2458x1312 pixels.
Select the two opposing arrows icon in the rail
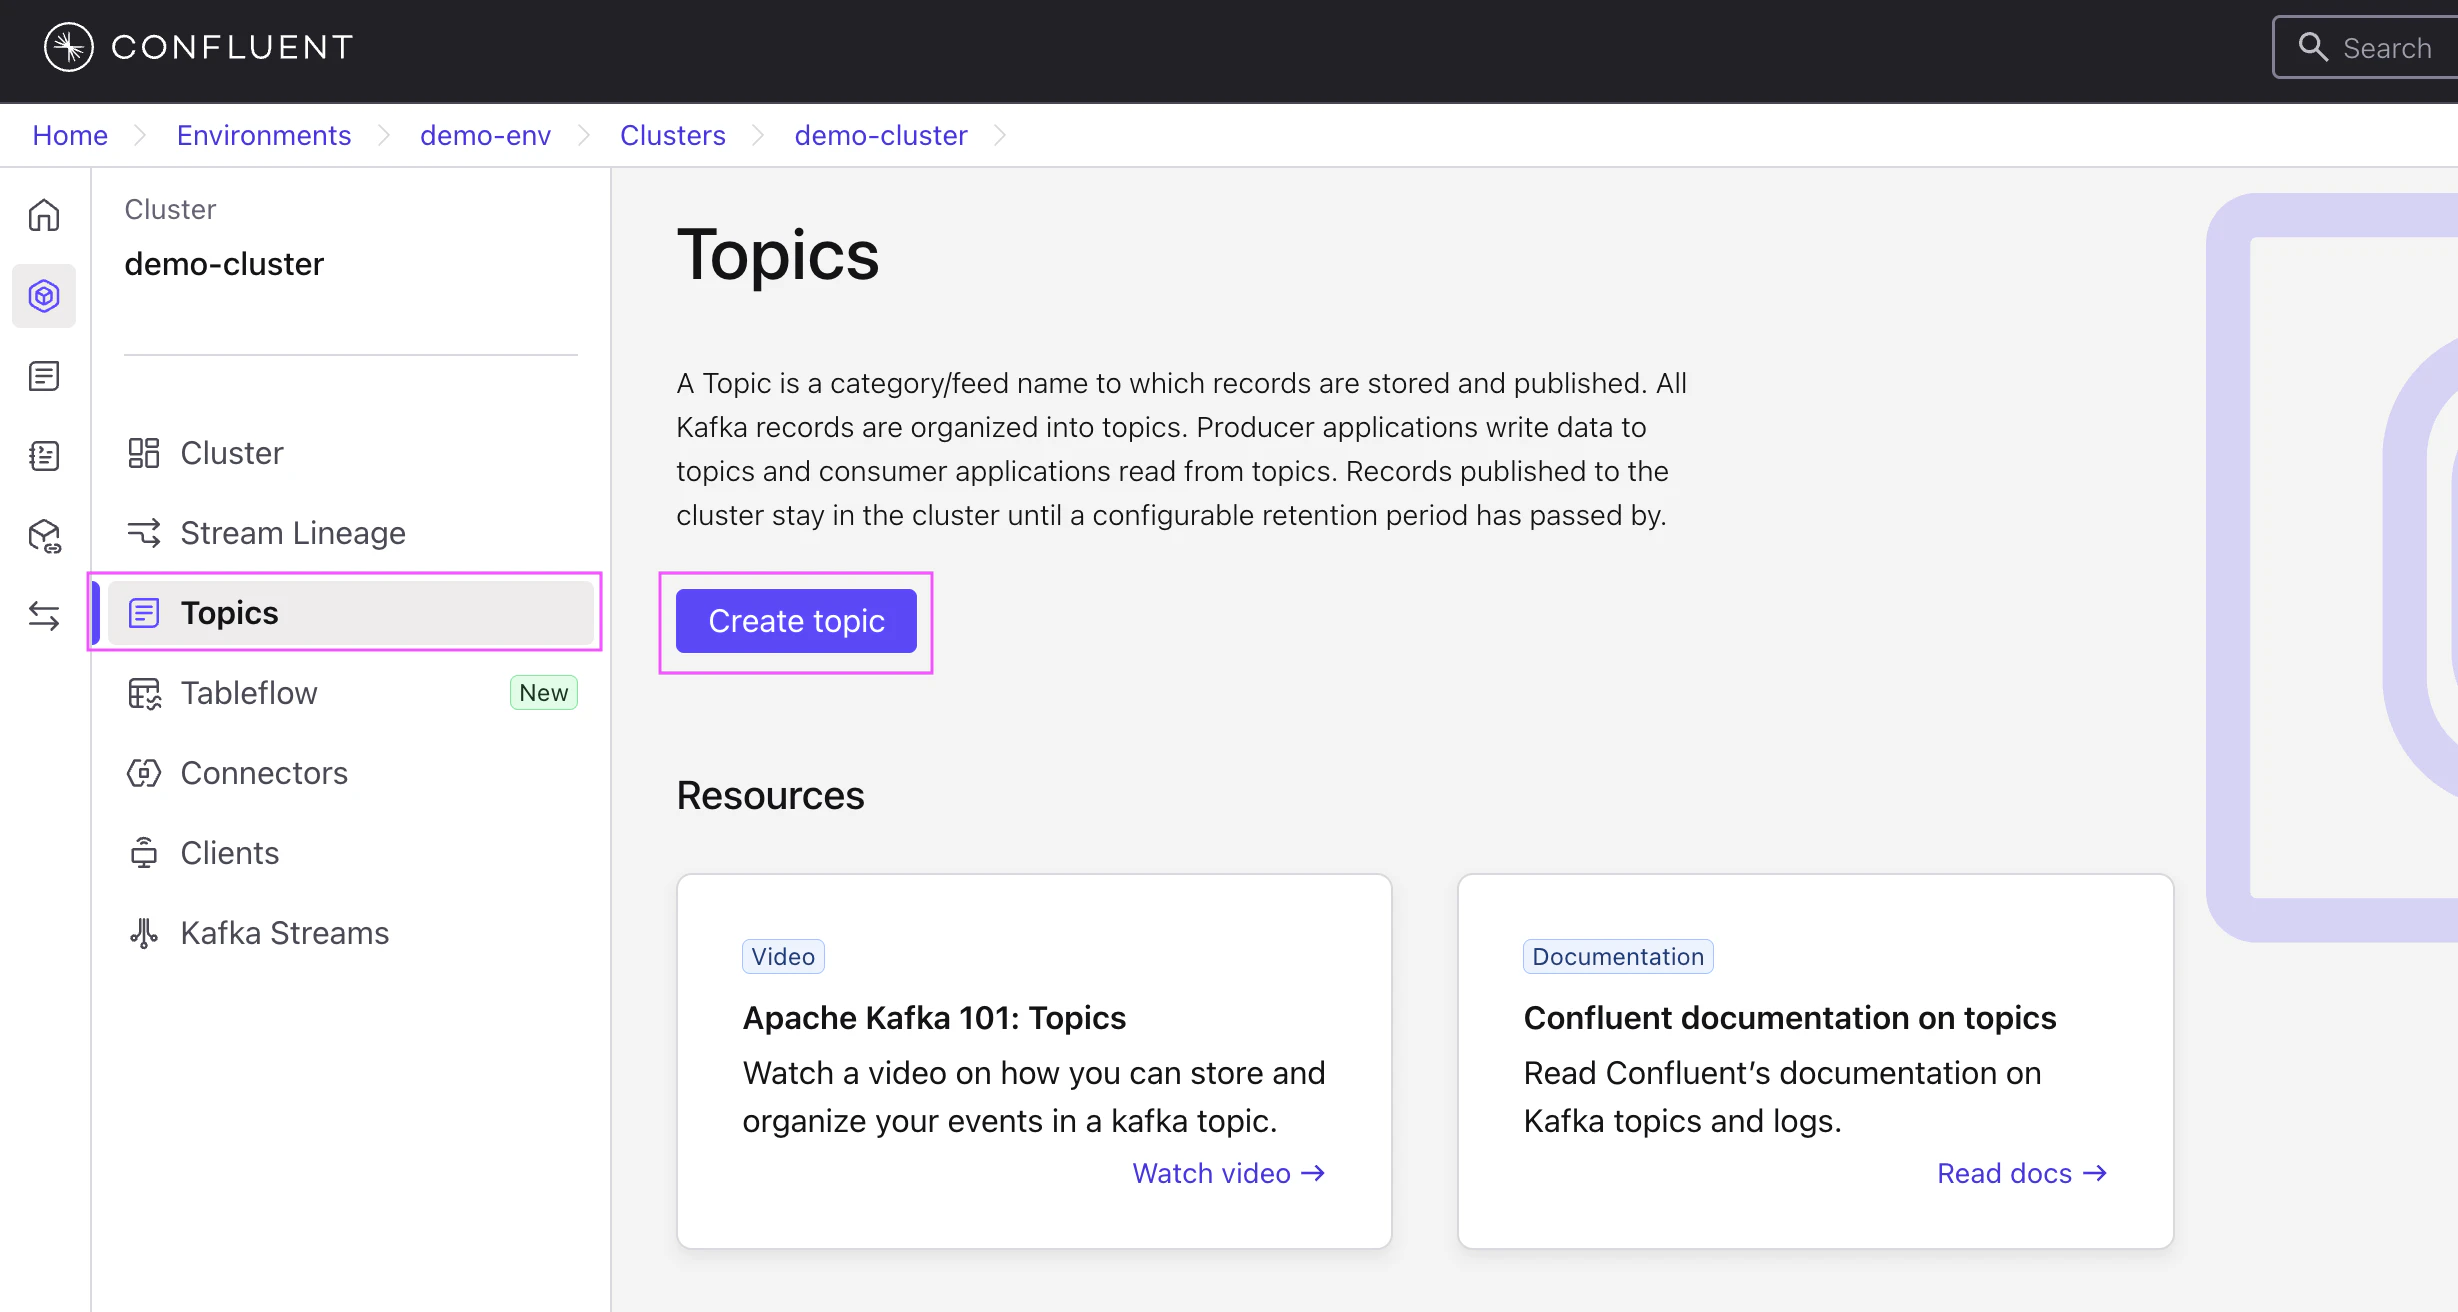click(x=44, y=616)
